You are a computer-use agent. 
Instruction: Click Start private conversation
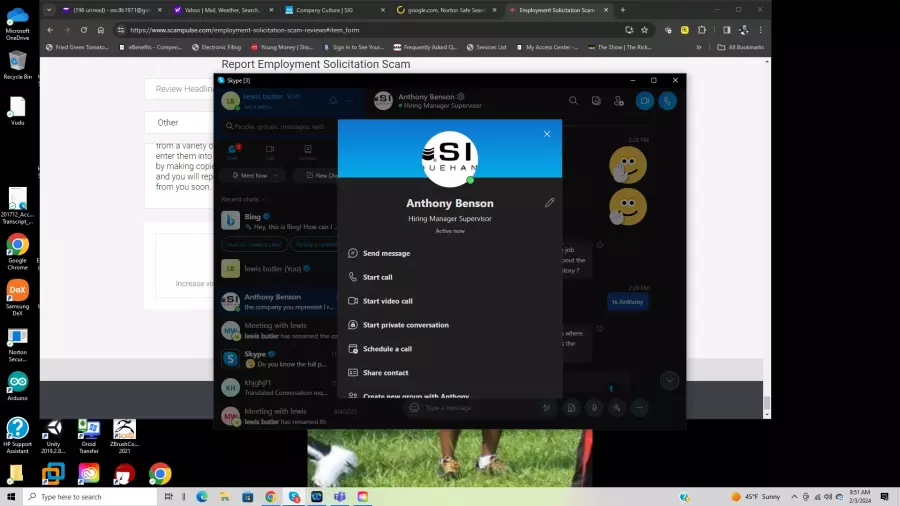point(405,325)
